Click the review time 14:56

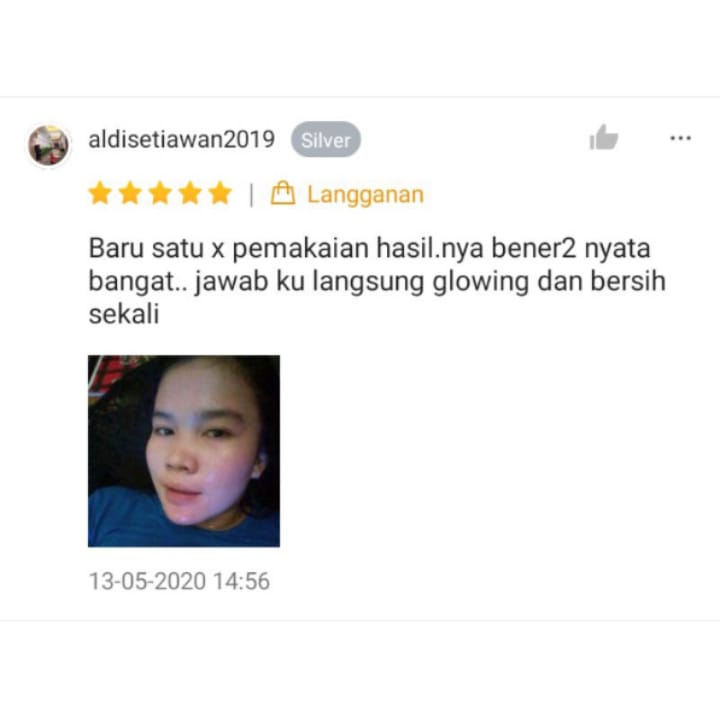pos(242,581)
